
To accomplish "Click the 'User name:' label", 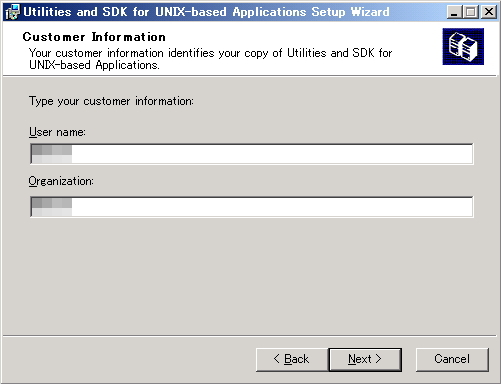I will (57, 132).
